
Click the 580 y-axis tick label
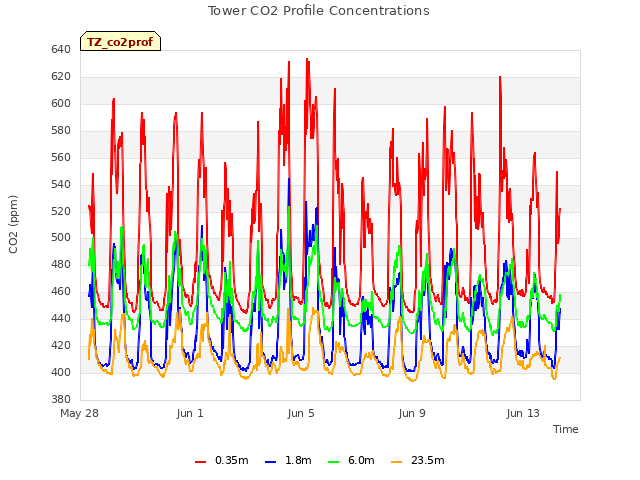pyautogui.click(x=61, y=130)
